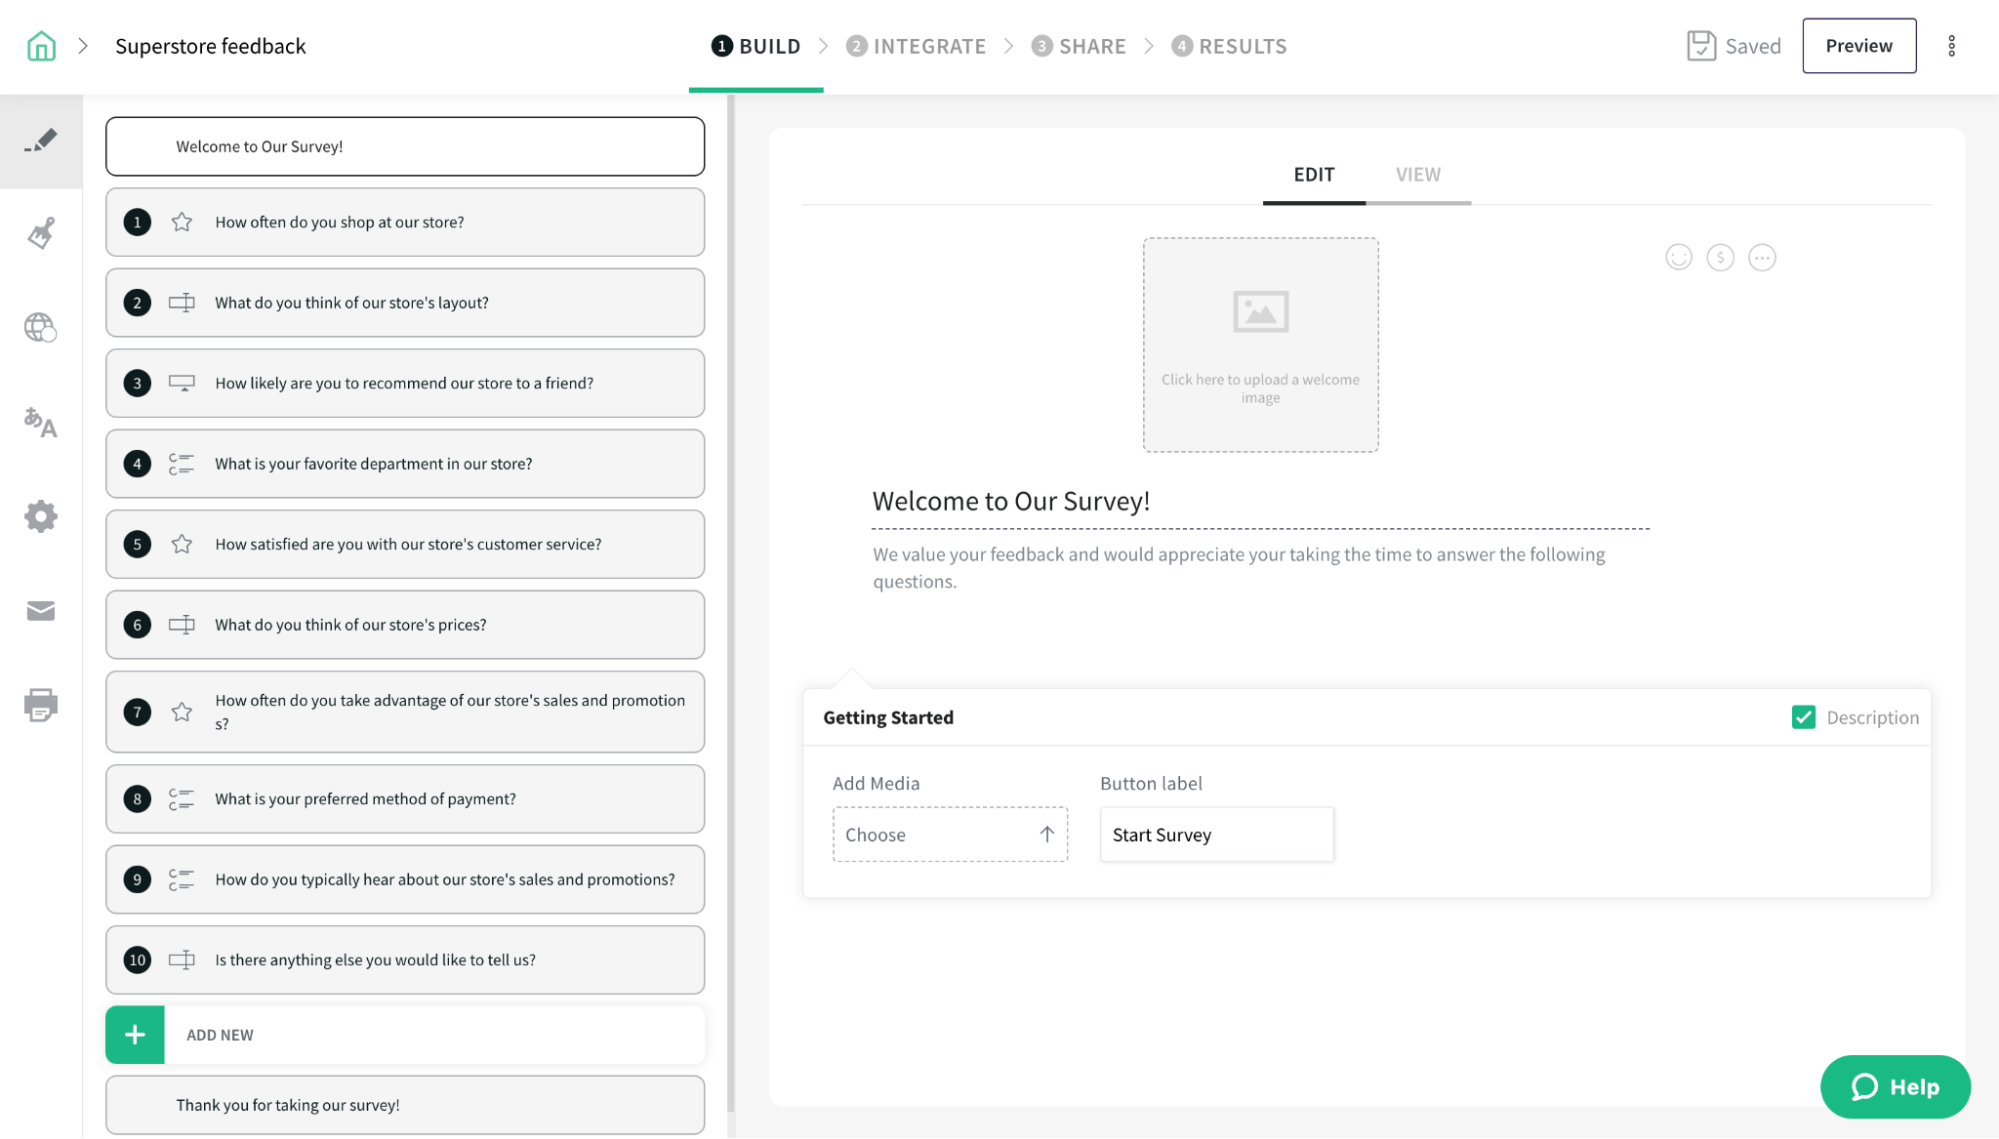1999x1139 pixels.
Task: Go to the INTEGRATE step tab
Action: point(916,46)
